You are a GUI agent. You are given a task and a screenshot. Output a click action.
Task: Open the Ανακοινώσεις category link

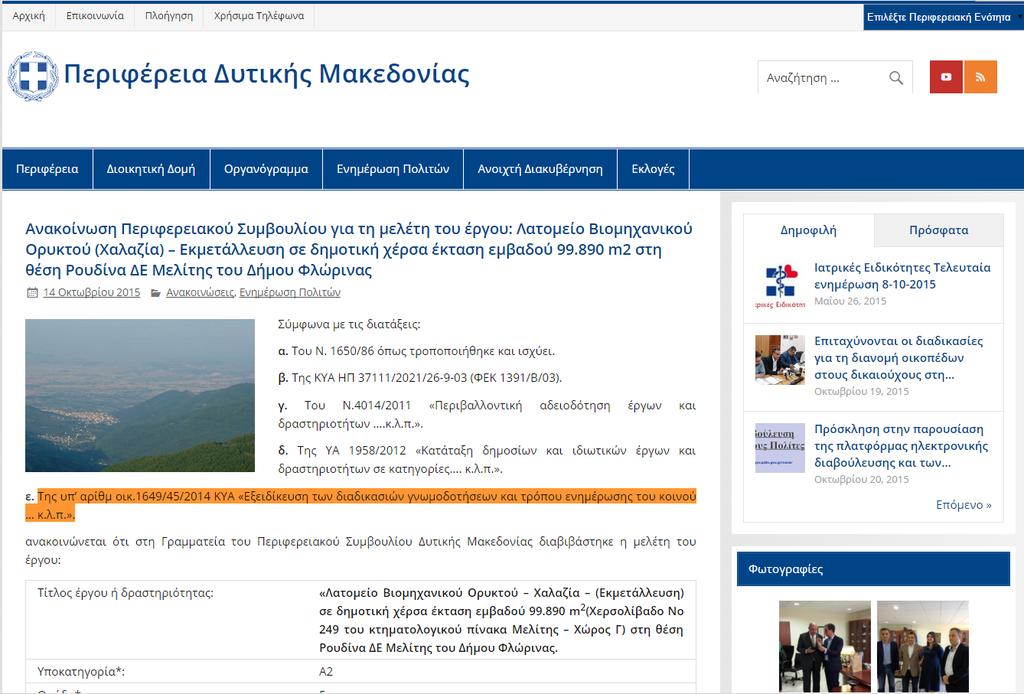[200, 292]
